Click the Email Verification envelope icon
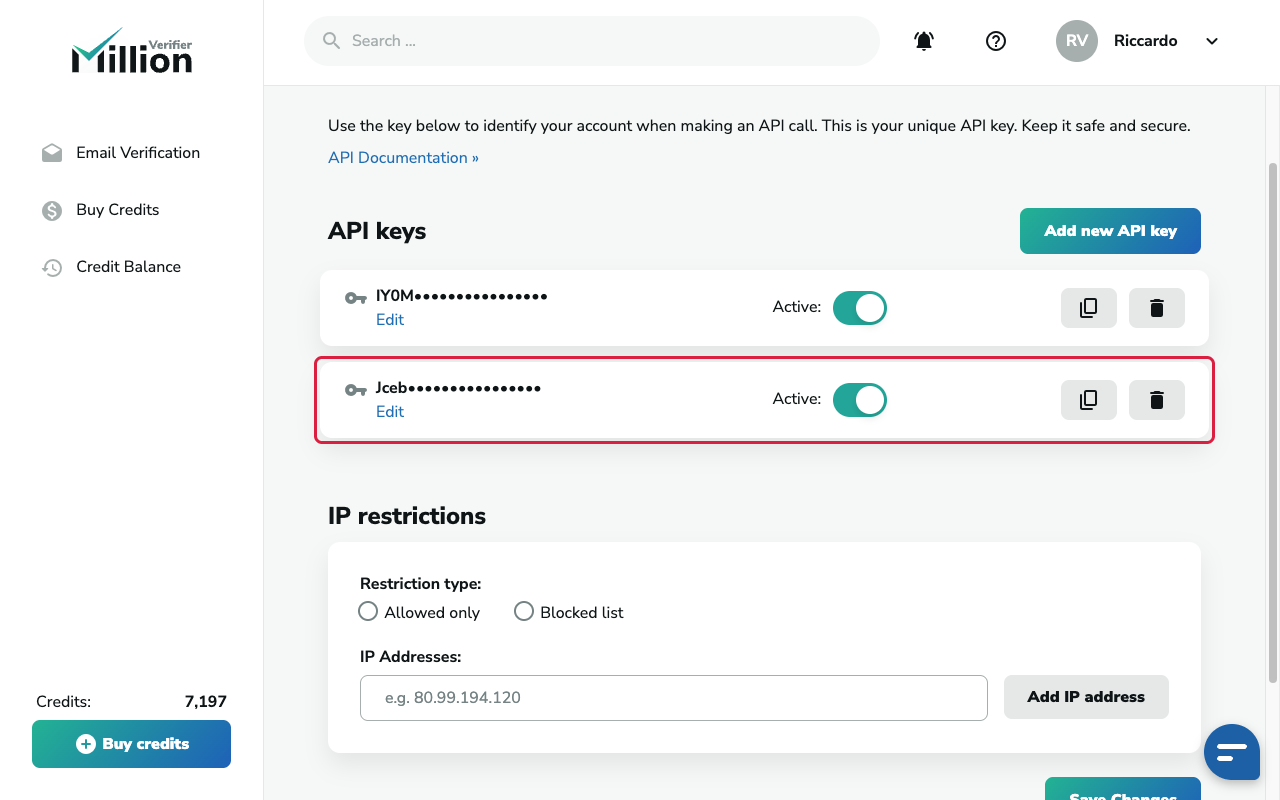Screen dimensions: 1280x800 [52, 153]
